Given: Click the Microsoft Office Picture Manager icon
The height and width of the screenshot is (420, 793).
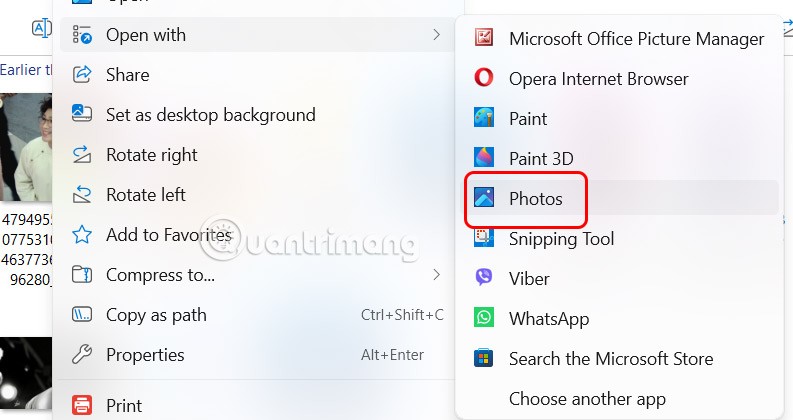Looking at the screenshot, I should [x=484, y=39].
